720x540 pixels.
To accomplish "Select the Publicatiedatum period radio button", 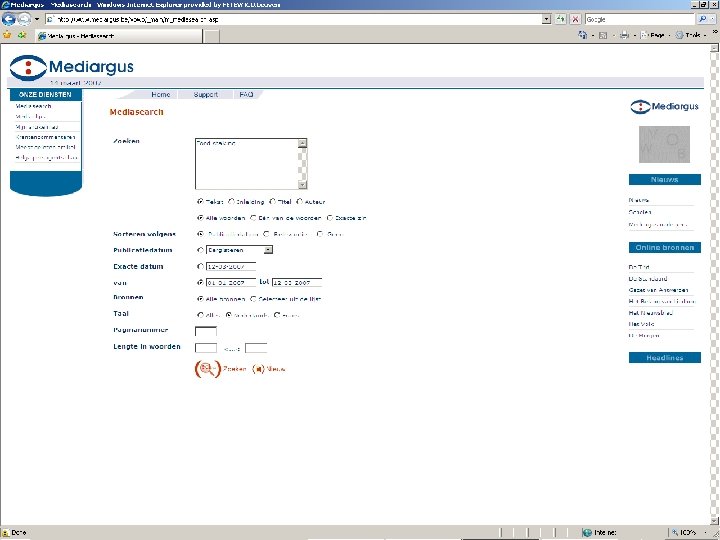I will (200, 250).
